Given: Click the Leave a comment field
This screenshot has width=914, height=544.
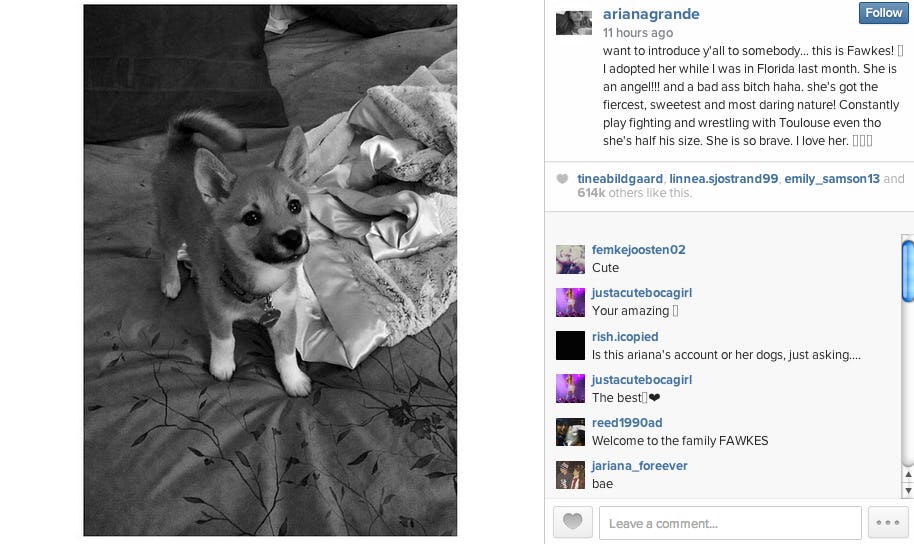Looking at the screenshot, I should point(730,523).
